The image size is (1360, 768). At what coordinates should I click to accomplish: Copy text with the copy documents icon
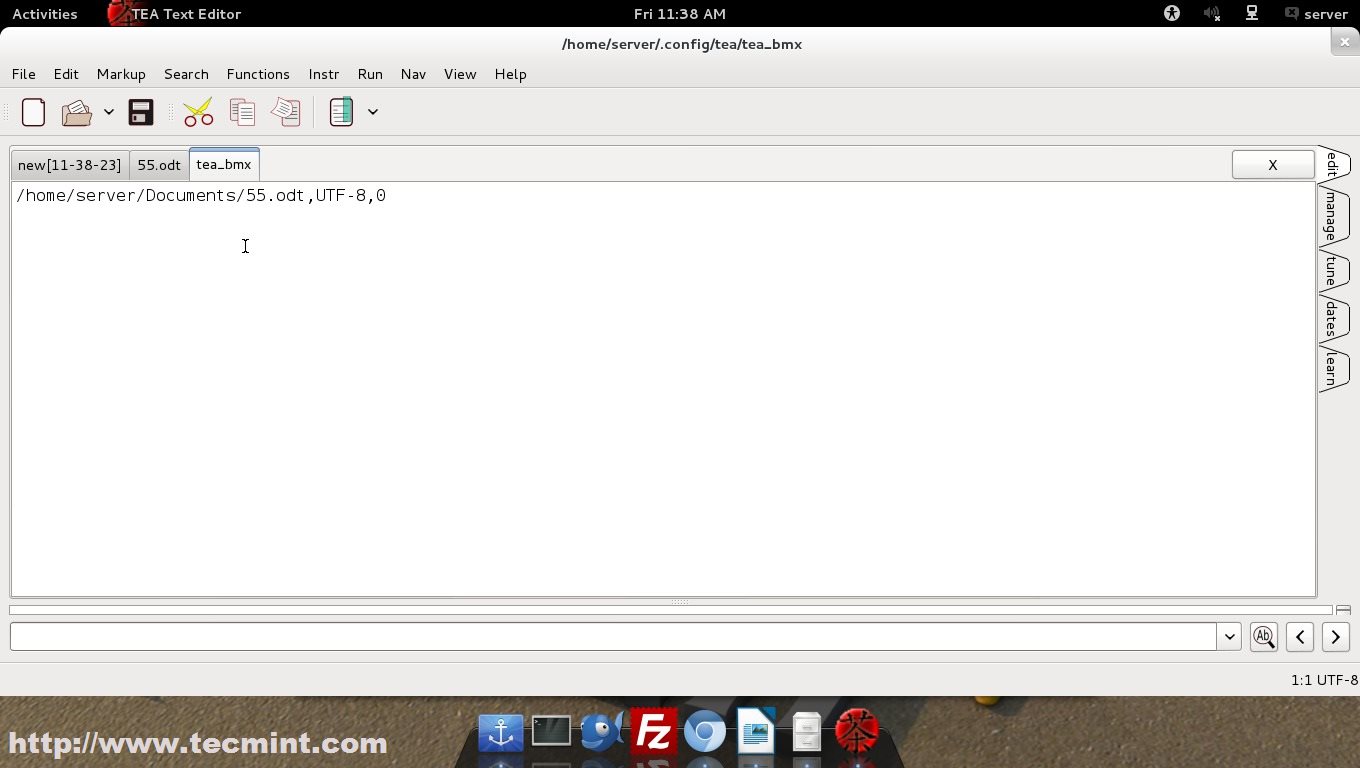[242, 112]
